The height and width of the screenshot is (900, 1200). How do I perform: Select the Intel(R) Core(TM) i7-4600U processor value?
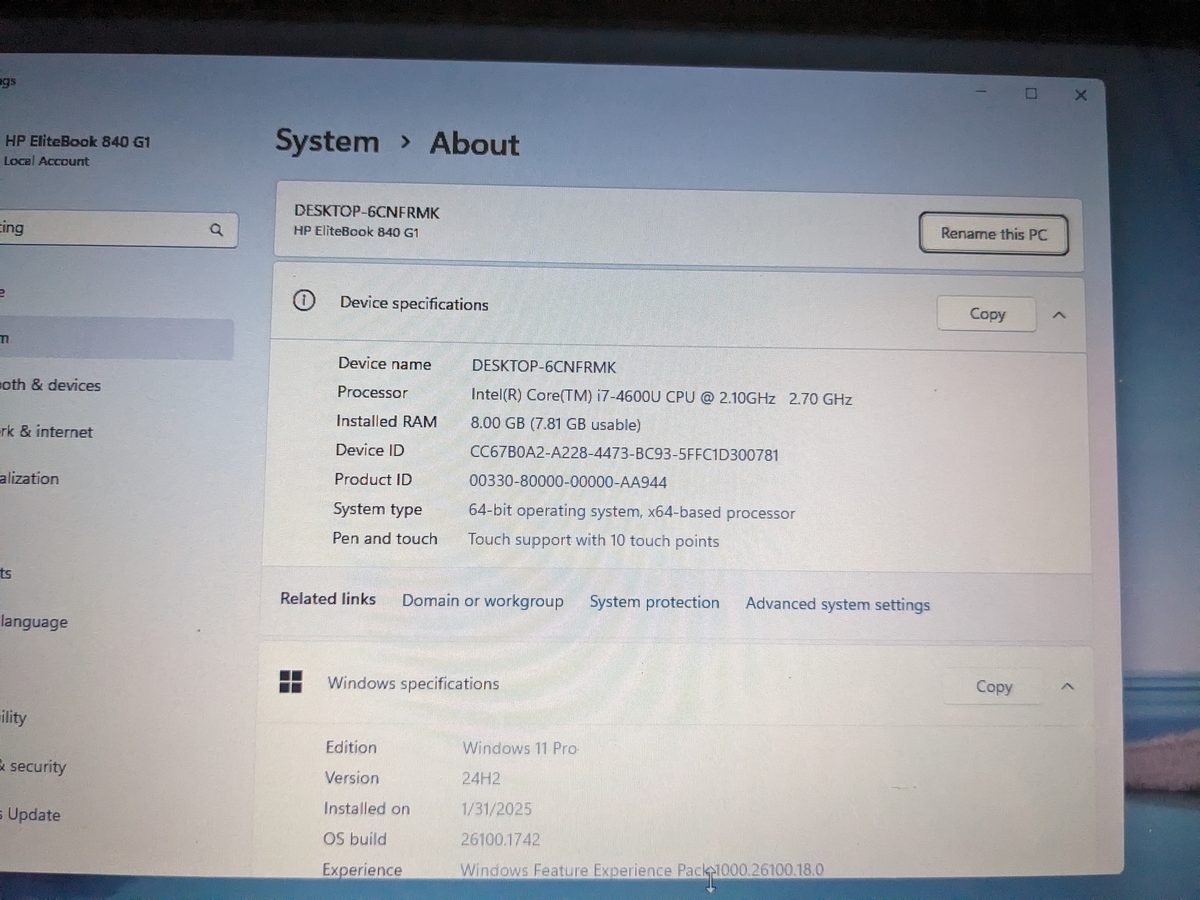pos(661,397)
